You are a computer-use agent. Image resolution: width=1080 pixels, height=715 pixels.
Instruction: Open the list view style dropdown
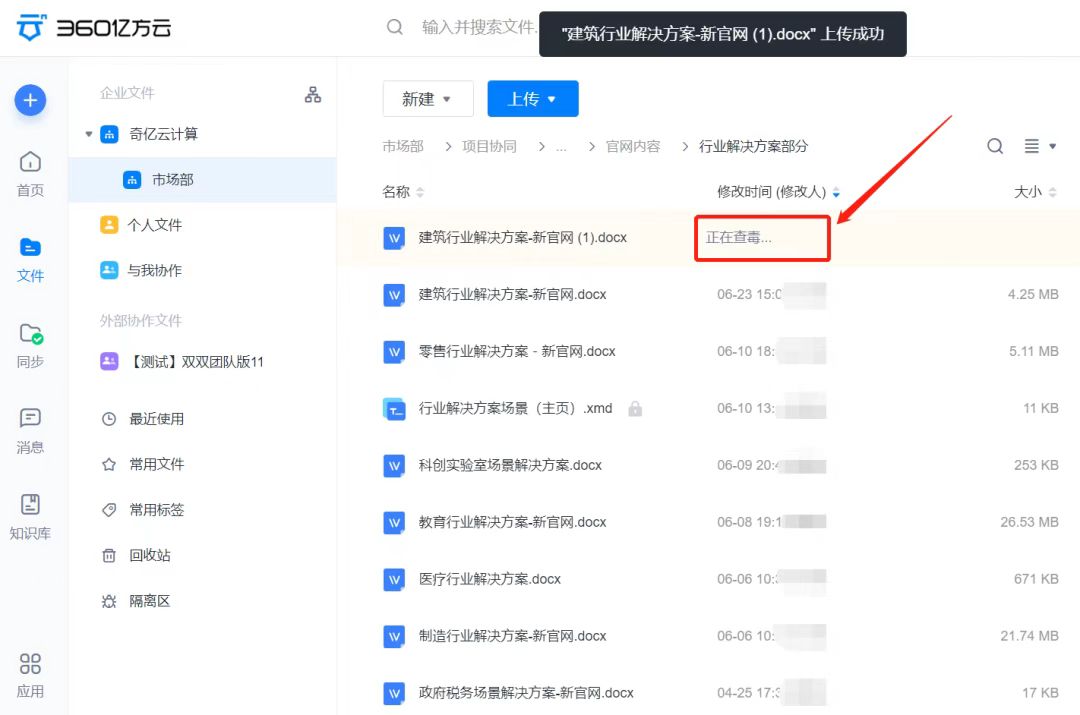1040,146
